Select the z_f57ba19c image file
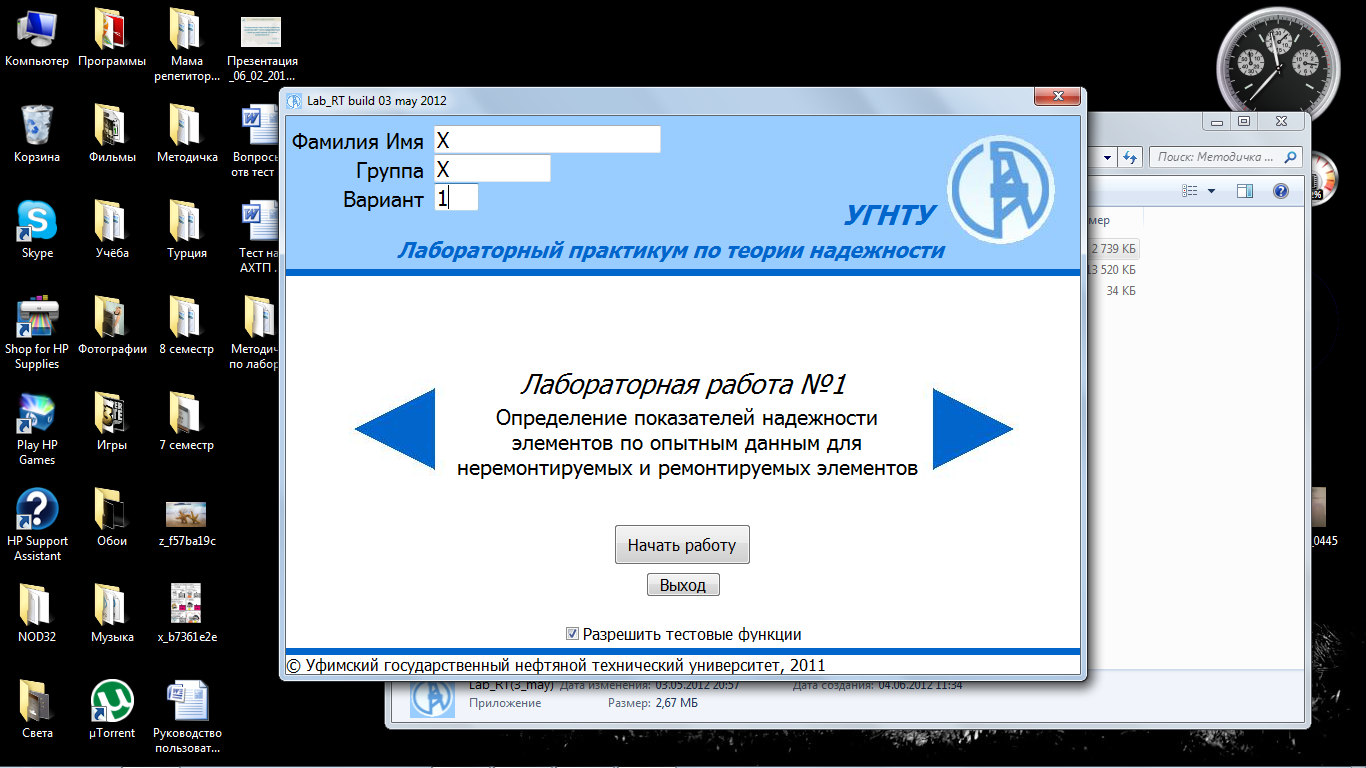This screenshot has height=768, width=1366. [187, 523]
